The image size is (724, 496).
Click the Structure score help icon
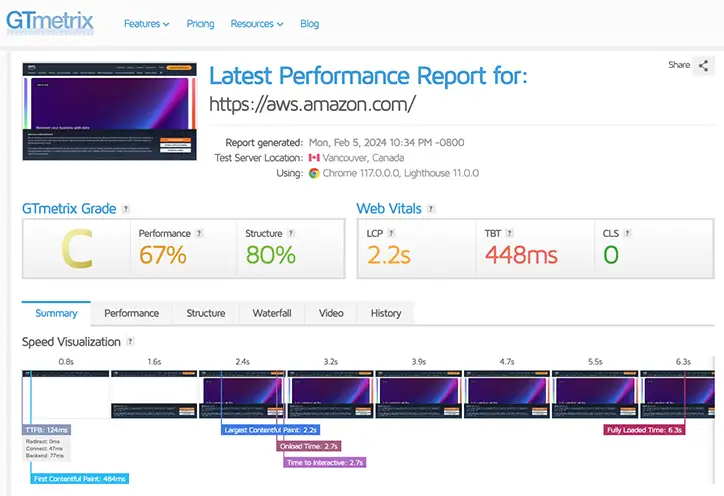(291, 233)
